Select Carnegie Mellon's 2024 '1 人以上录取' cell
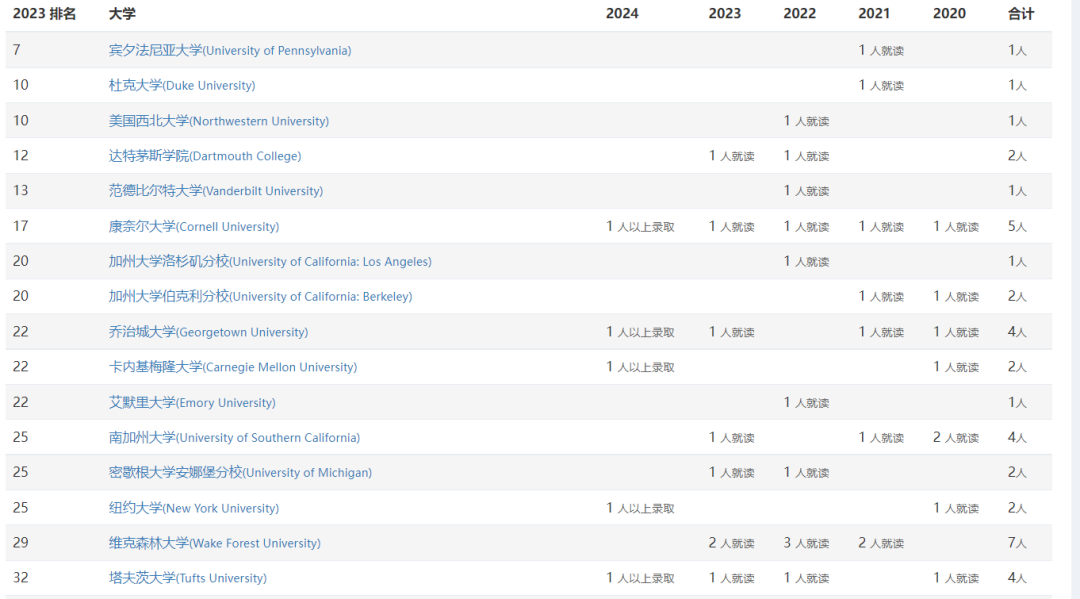 point(641,367)
